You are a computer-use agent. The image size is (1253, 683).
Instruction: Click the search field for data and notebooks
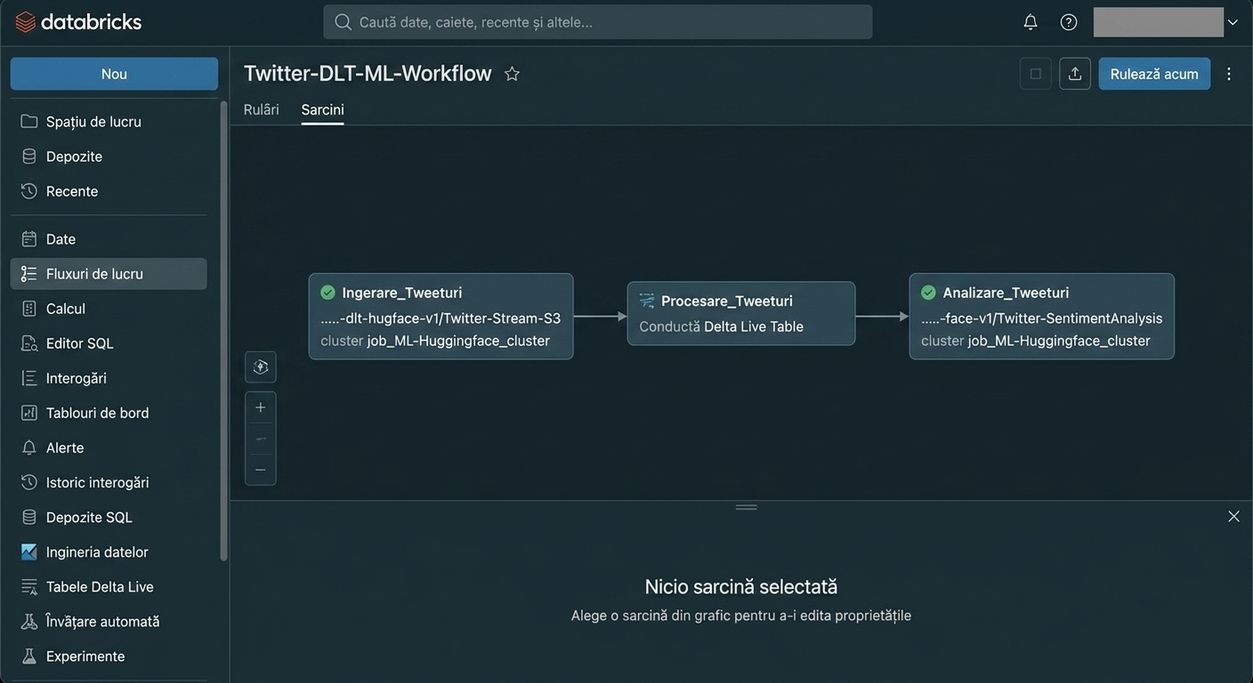click(x=597, y=21)
